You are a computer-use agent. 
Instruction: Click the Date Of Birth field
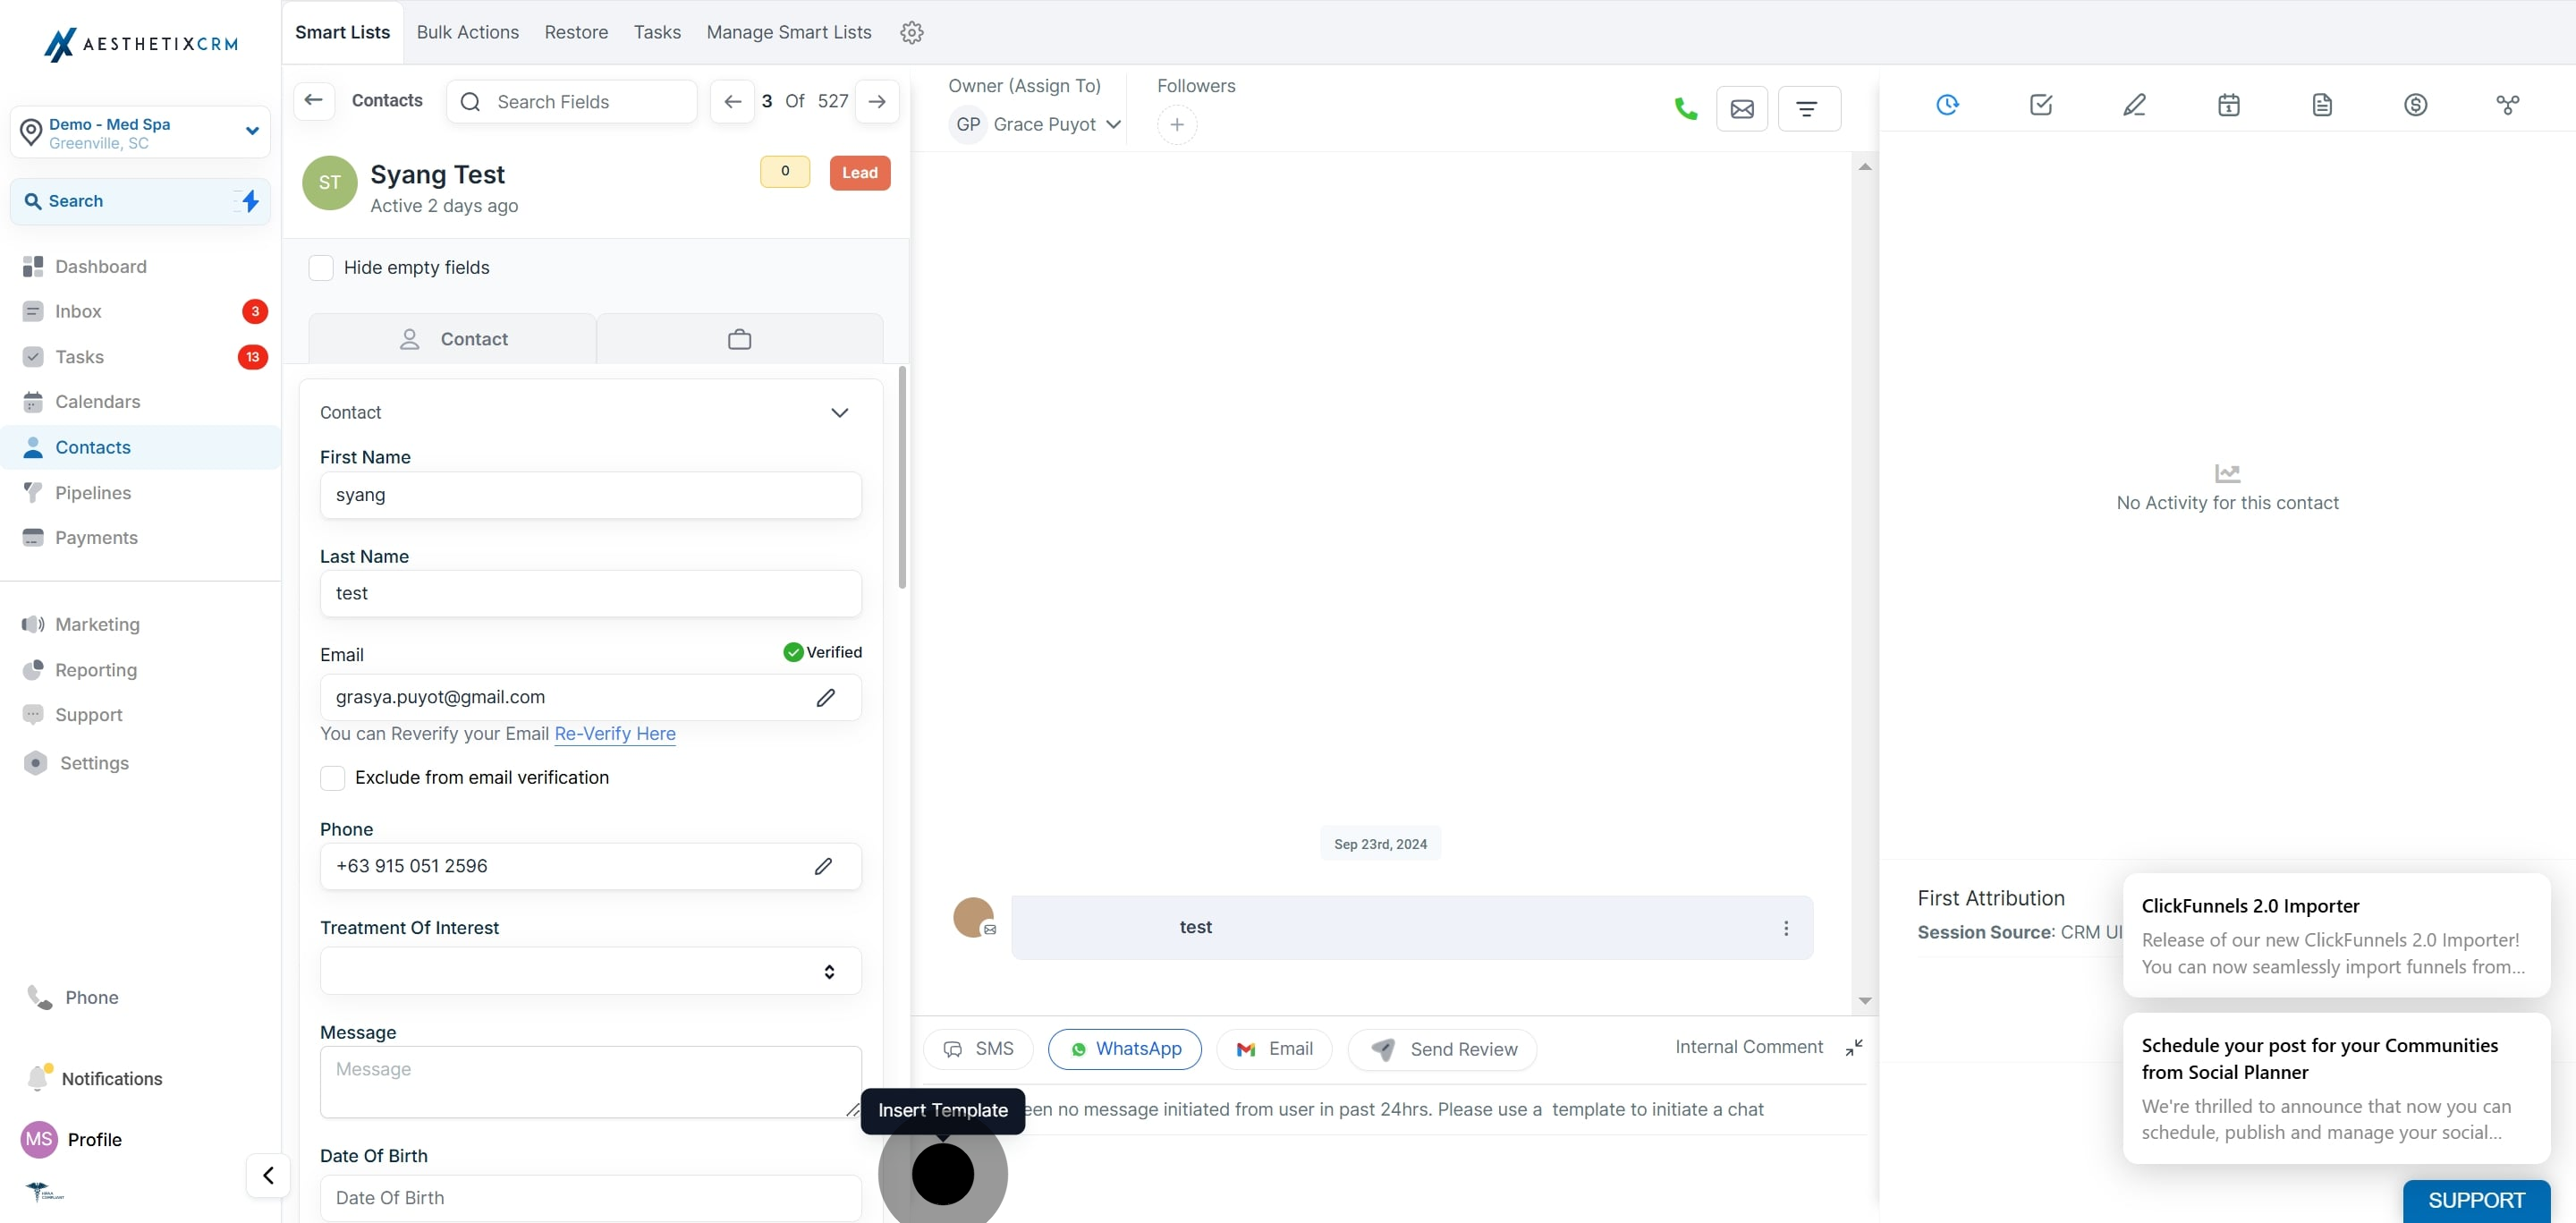(590, 1199)
